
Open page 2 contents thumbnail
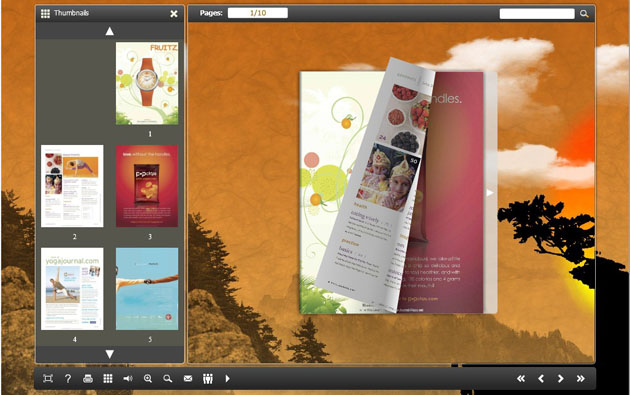tap(72, 186)
